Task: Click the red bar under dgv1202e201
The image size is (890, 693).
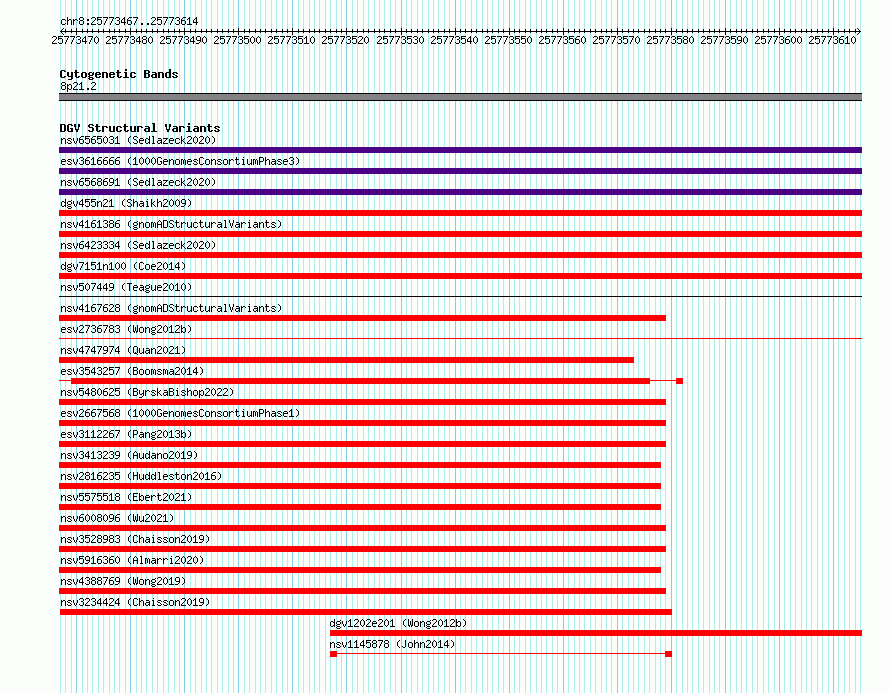Action: tap(596, 633)
